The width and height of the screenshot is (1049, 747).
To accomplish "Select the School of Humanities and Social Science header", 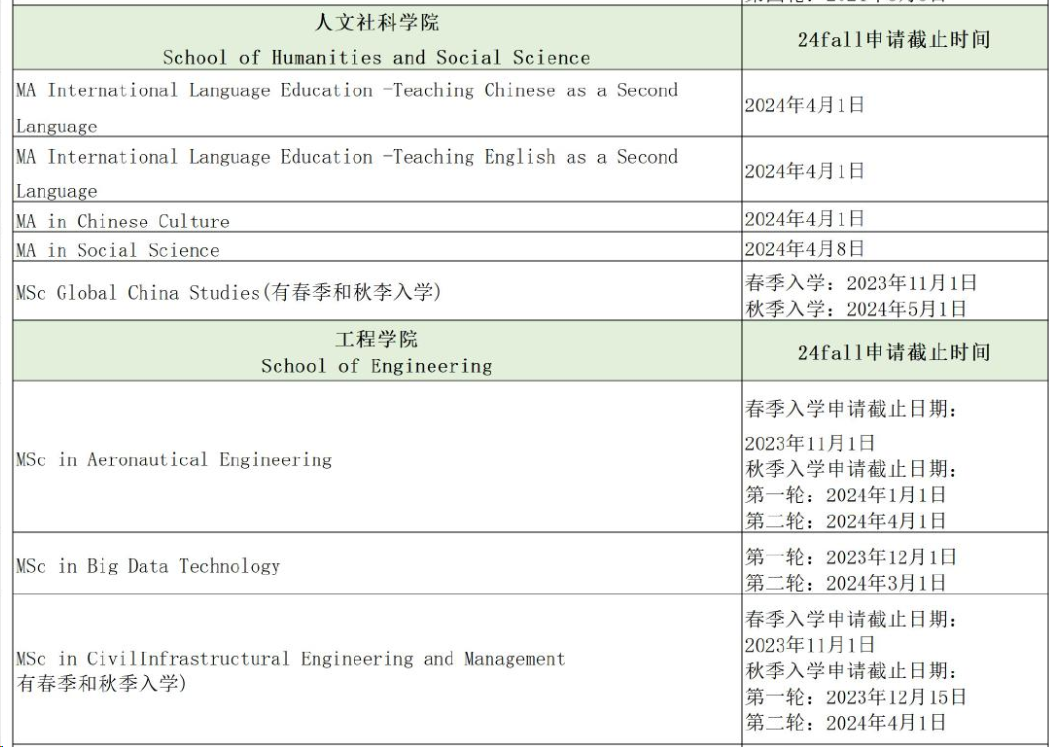I will click(x=376, y=39).
